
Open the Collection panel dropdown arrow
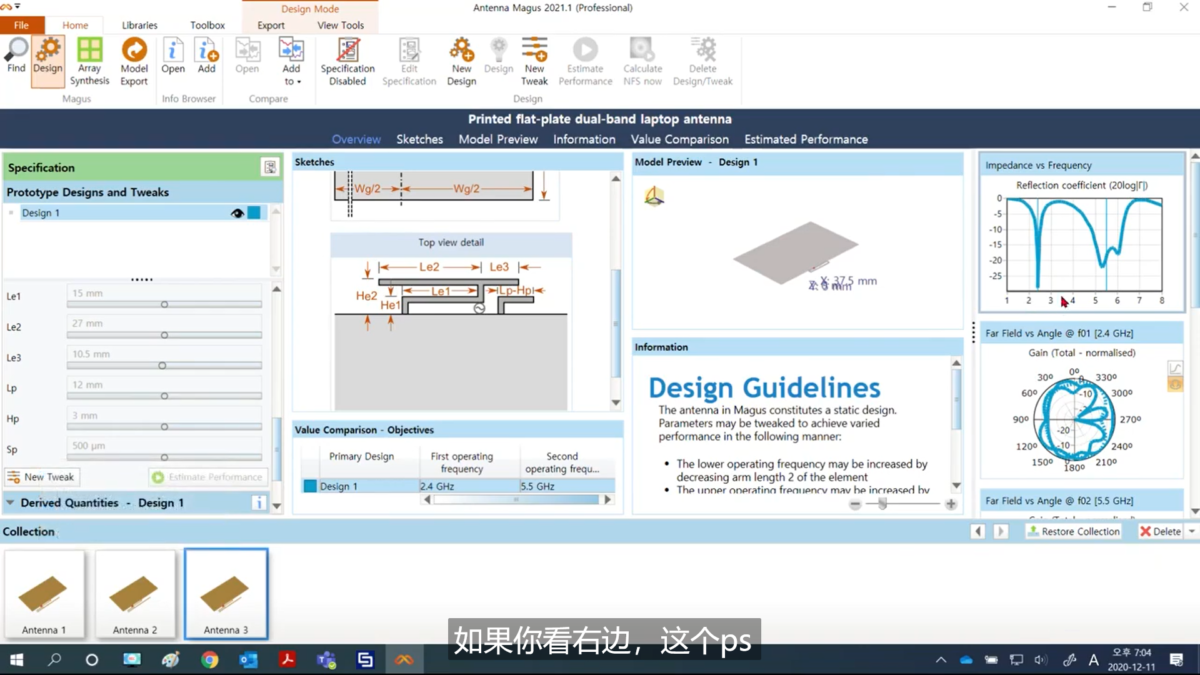tap(1191, 532)
